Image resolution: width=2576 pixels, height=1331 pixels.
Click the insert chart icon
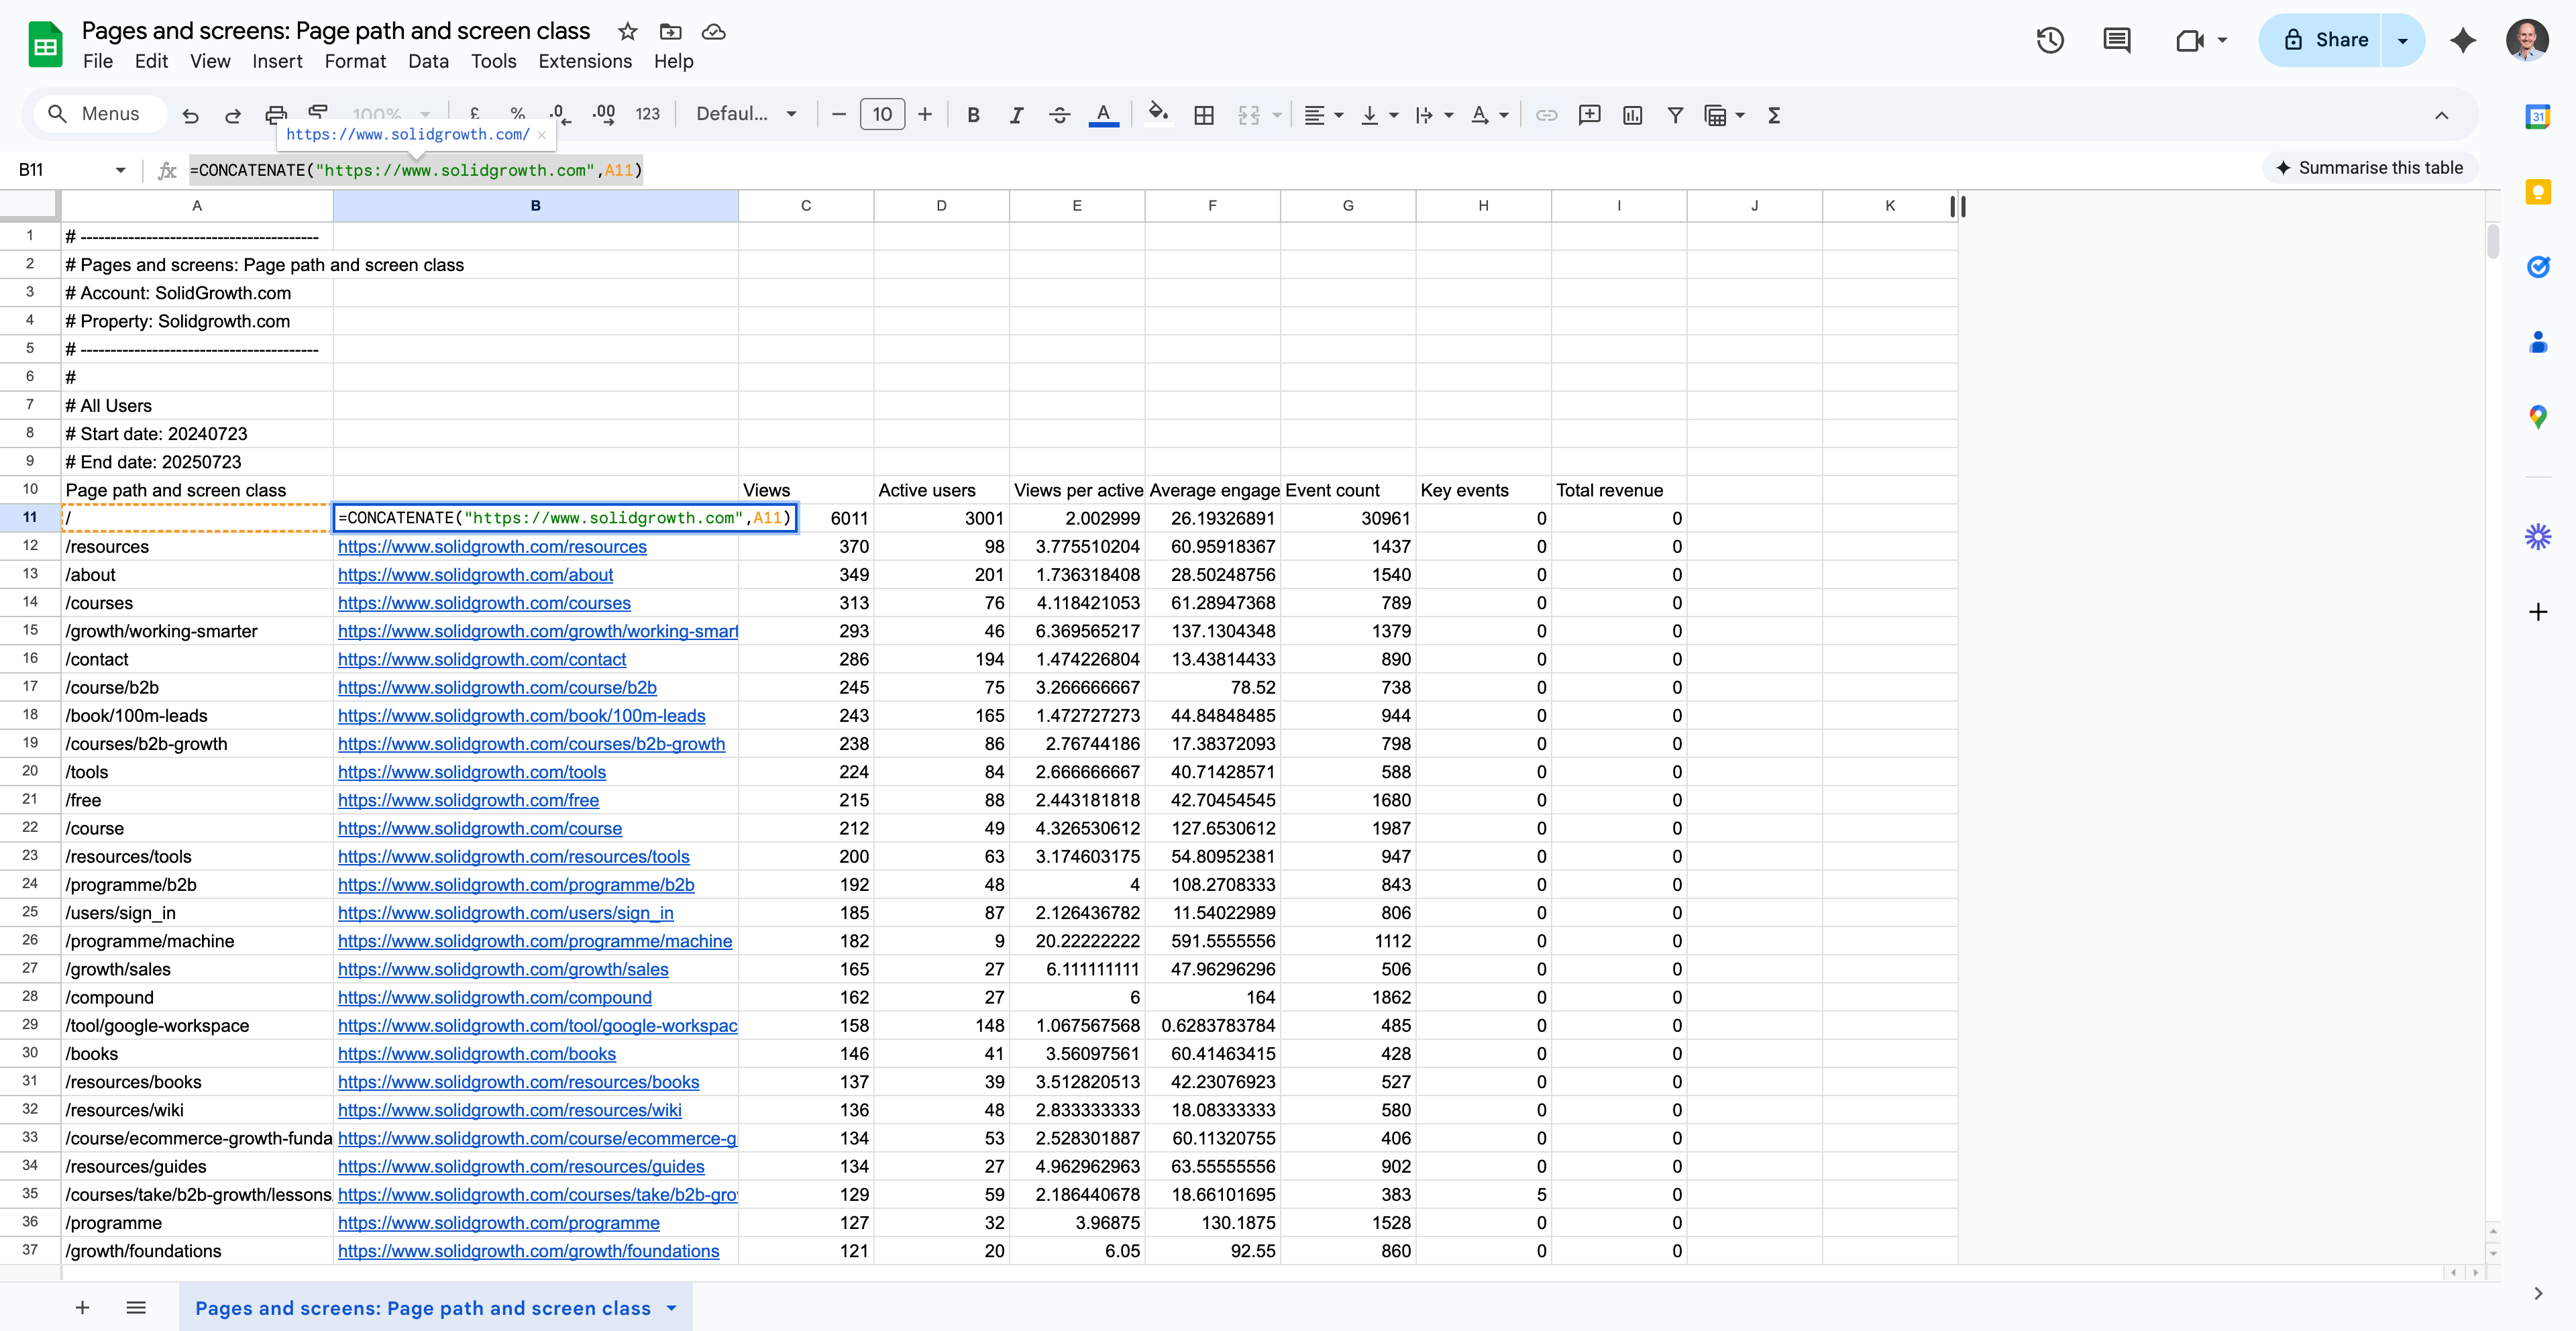click(1632, 115)
